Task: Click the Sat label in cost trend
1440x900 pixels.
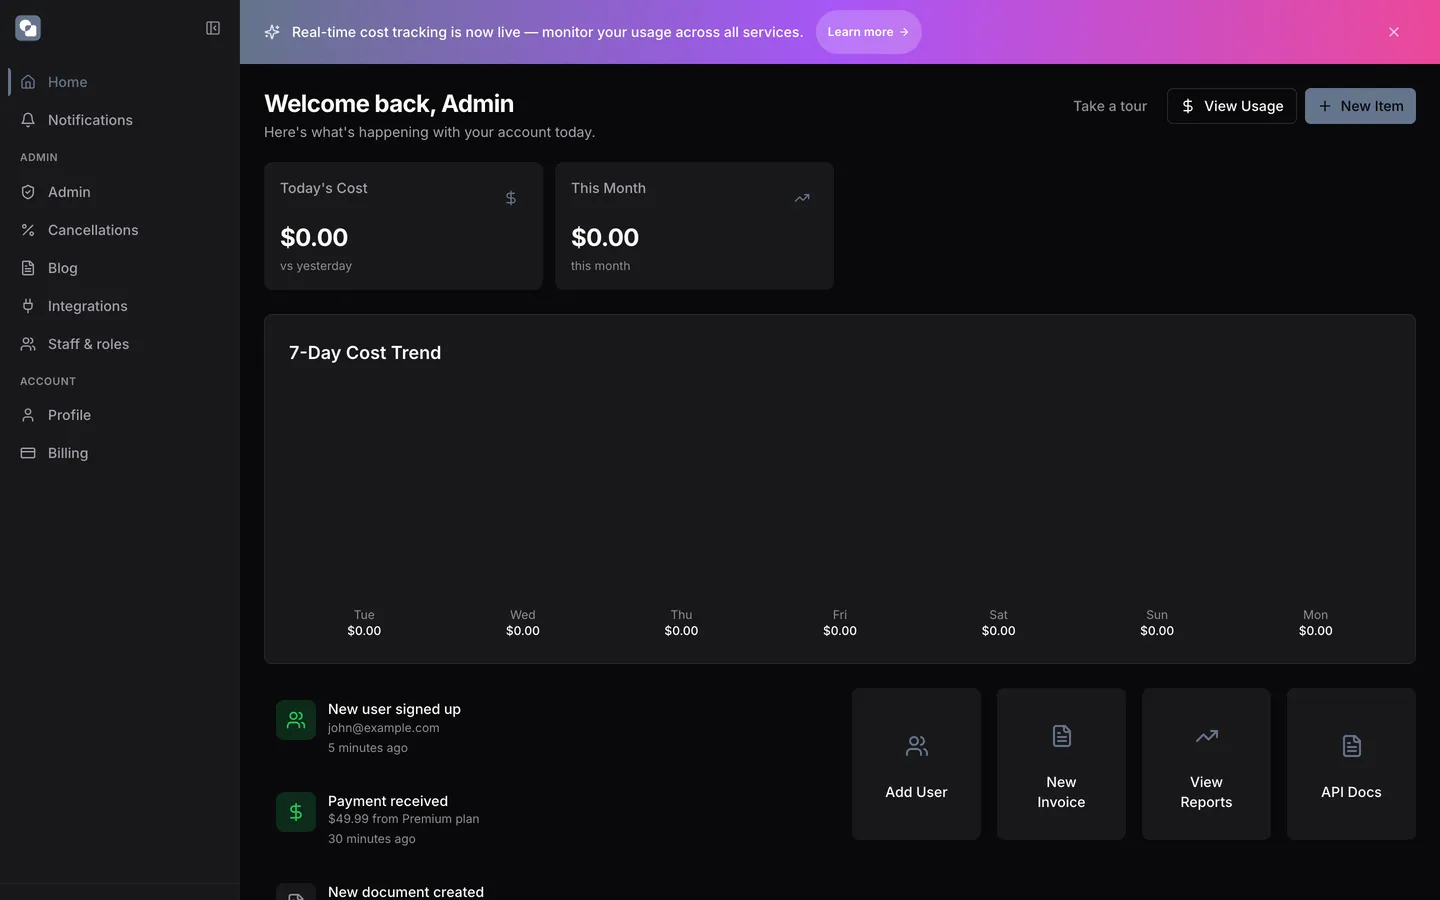Action: click(998, 615)
